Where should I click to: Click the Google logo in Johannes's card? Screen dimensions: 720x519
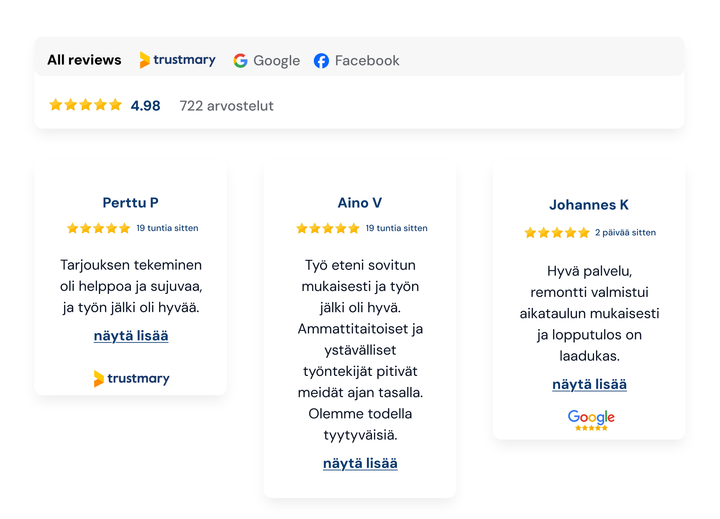pos(590,419)
